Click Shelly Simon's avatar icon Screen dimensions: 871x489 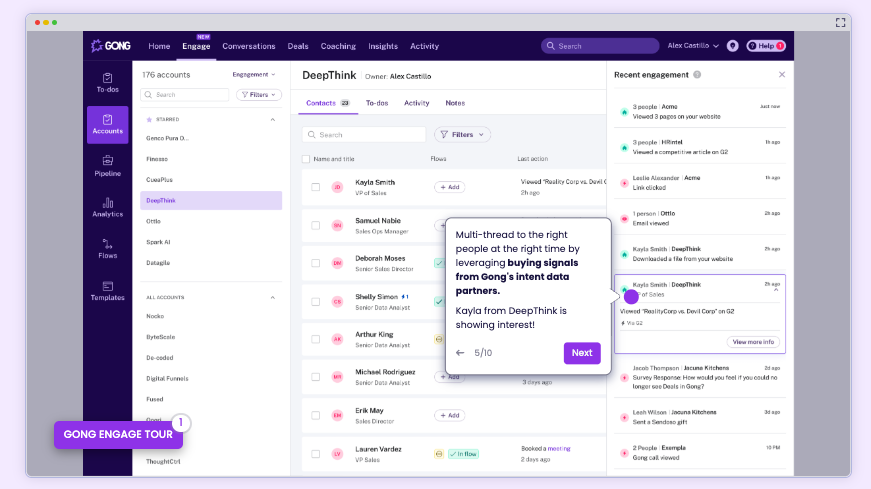coord(337,302)
